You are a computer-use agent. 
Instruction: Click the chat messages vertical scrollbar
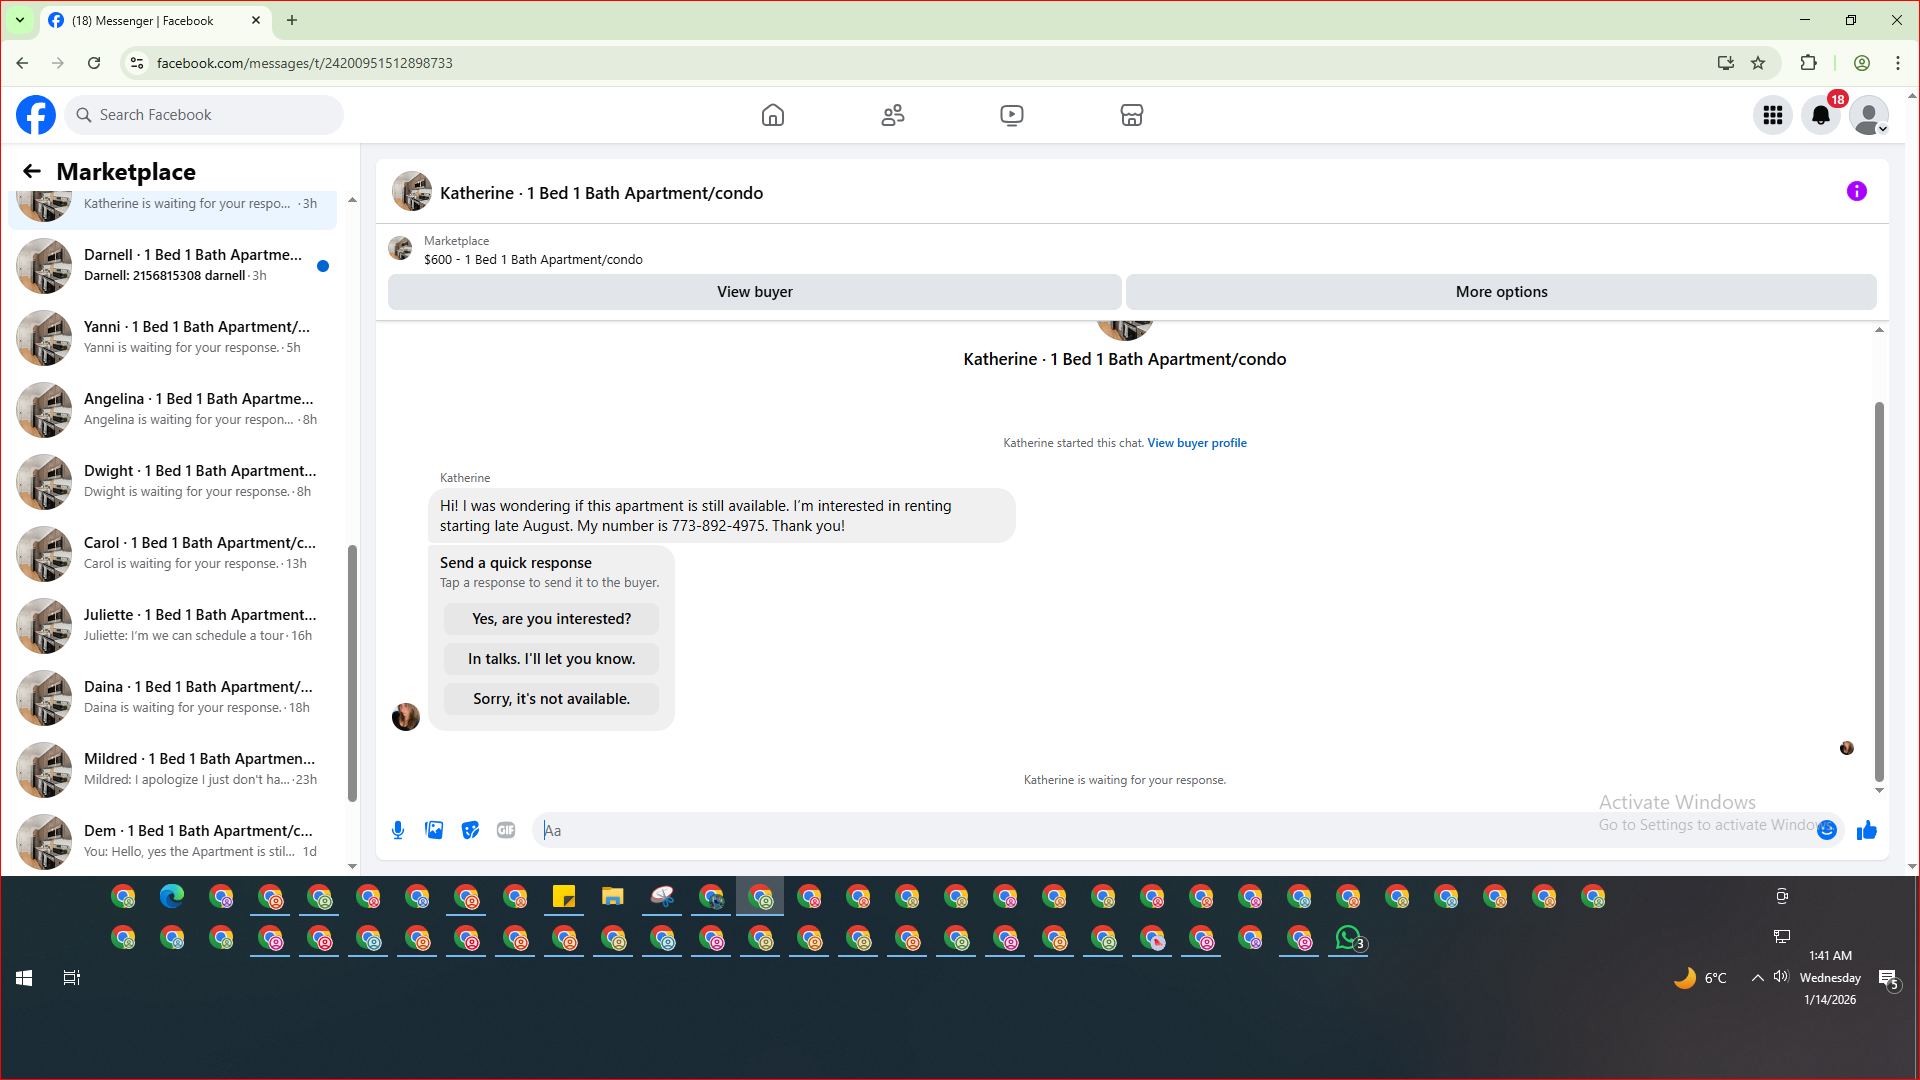click(x=1879, y=590)
